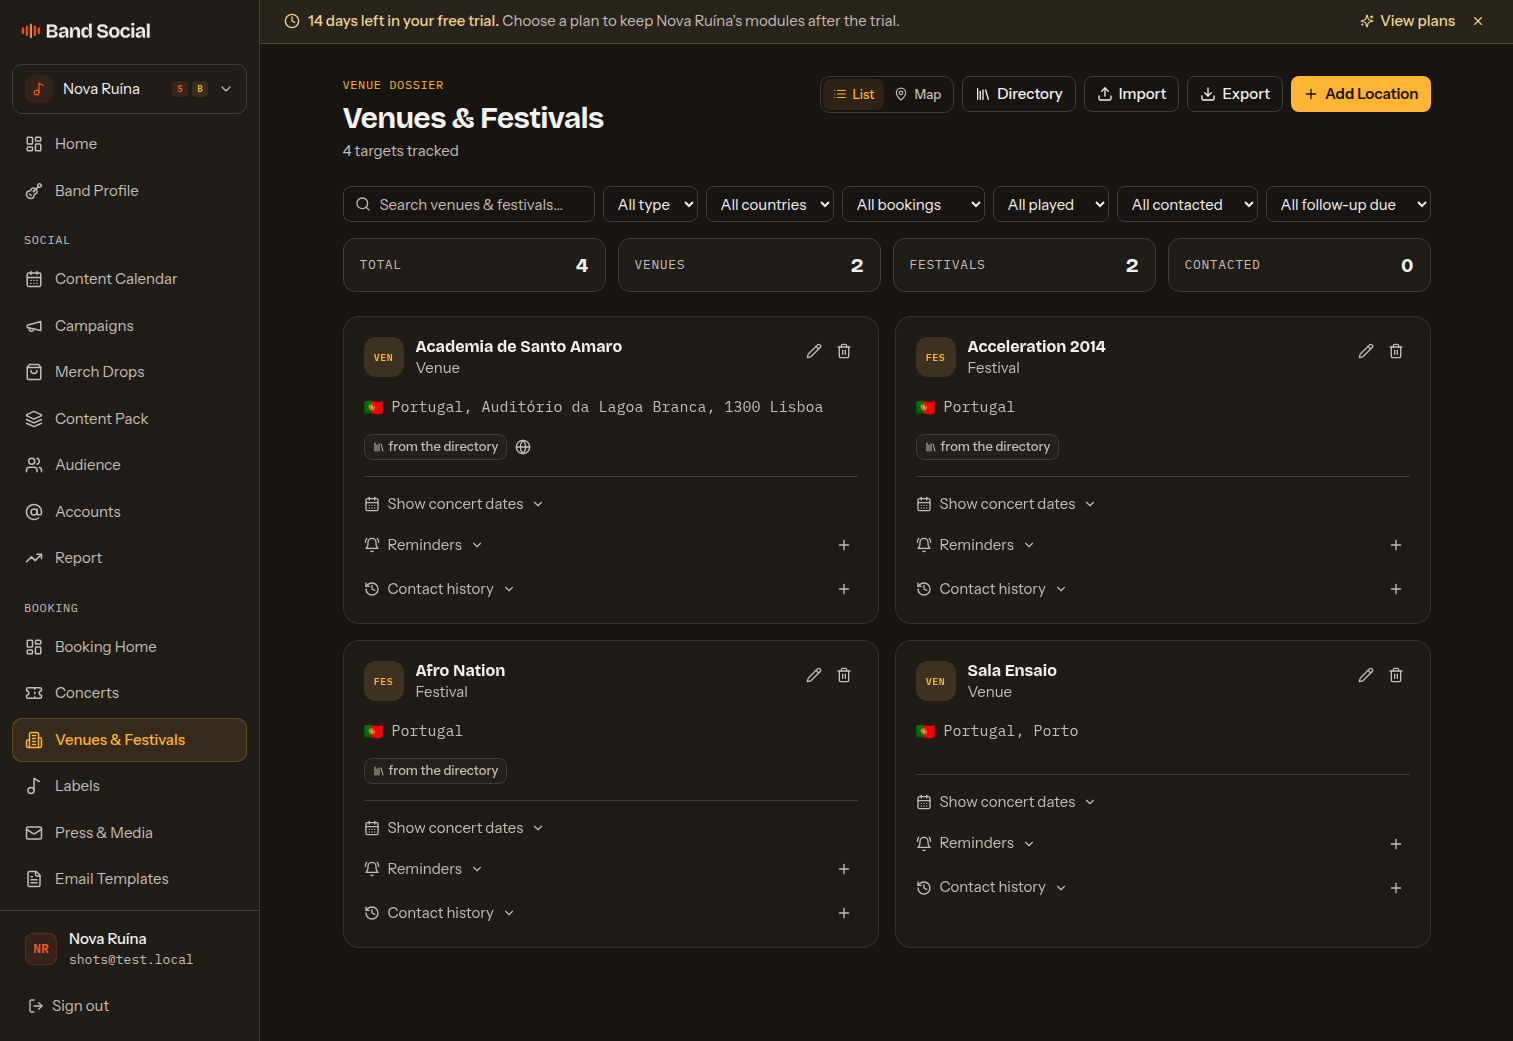Viewport: 1513px width, 1041px height.
Task: Dismiss the free trial banner
Action: [x=1478, y=21]
